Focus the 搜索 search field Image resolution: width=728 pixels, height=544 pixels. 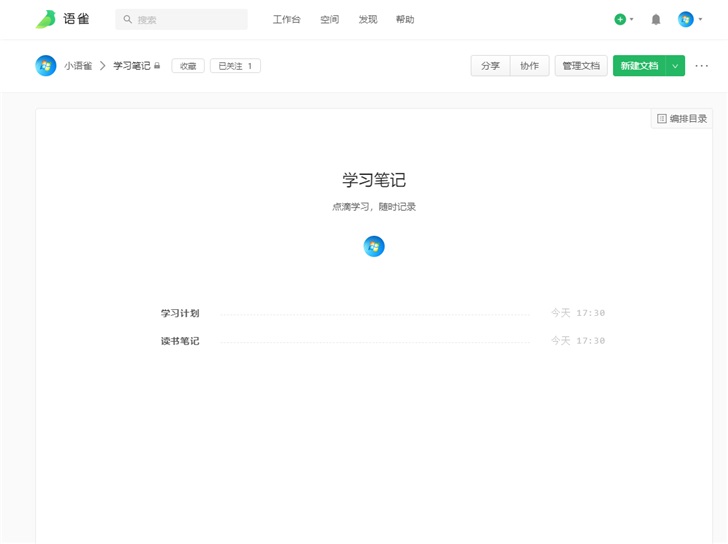click(181, 19)
